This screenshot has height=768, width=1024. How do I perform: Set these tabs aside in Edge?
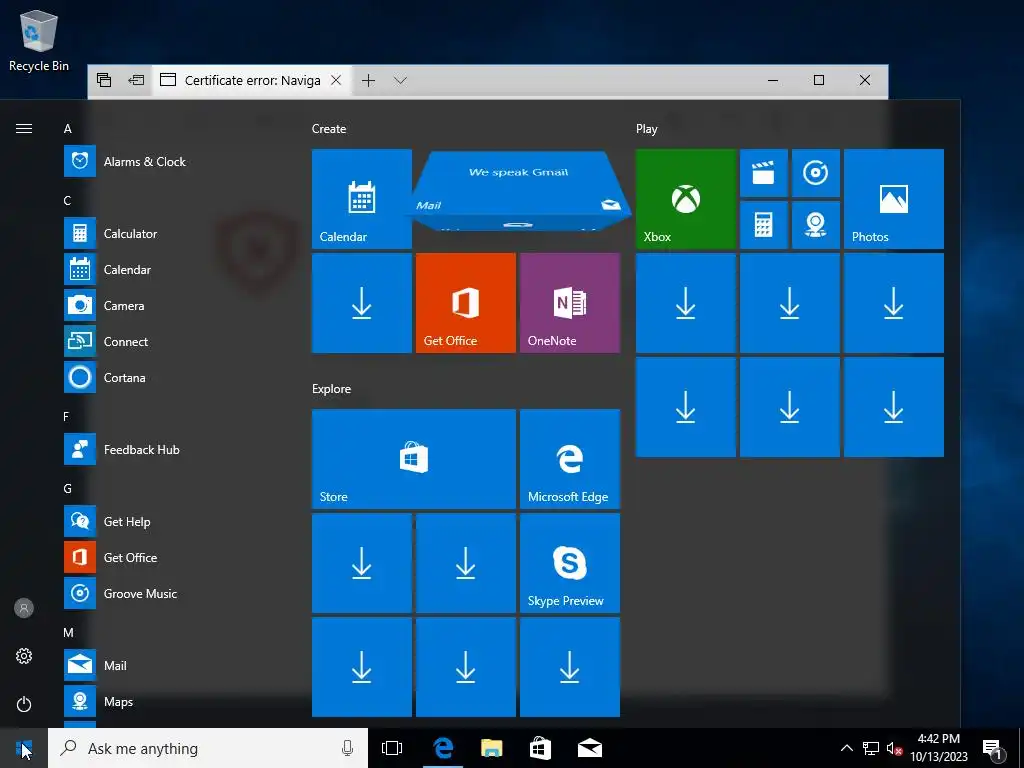[136, 80]
